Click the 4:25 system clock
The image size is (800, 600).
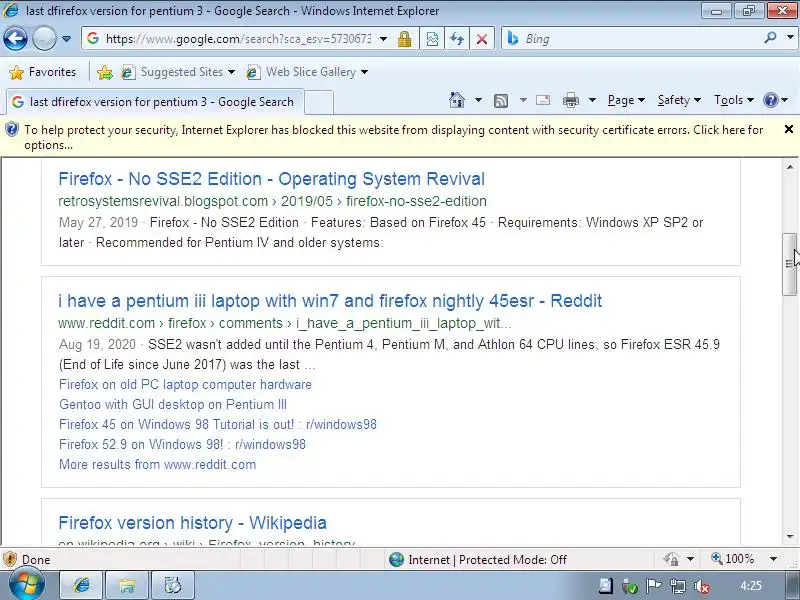pyautogui.click(x=751, y=586)
